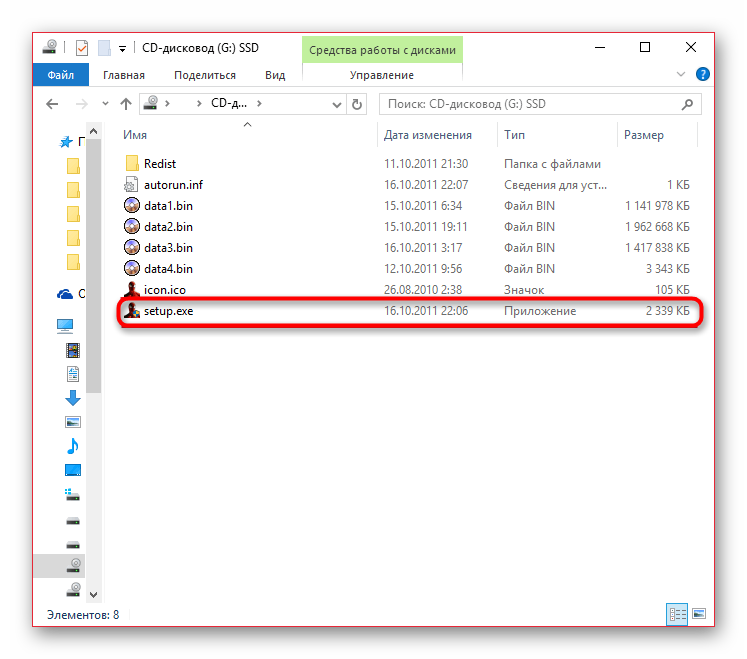Click the Forward navigation arrow
The image size is (747, 659).
point(81,104)
